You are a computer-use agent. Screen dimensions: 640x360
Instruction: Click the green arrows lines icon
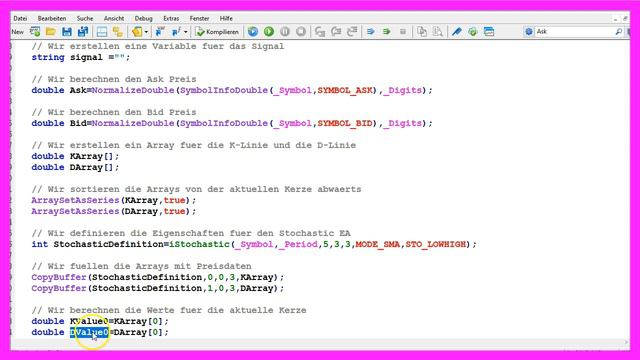tap(387, 31)
